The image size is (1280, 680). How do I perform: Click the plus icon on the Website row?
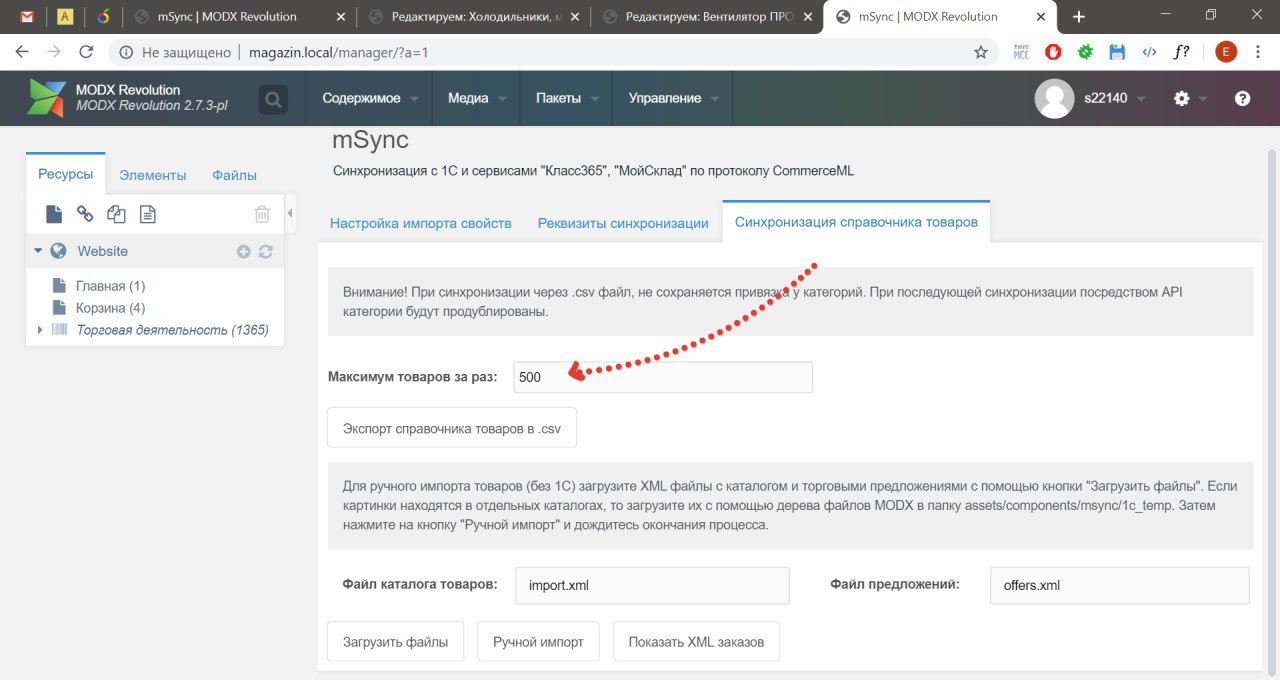click(243, 251)
